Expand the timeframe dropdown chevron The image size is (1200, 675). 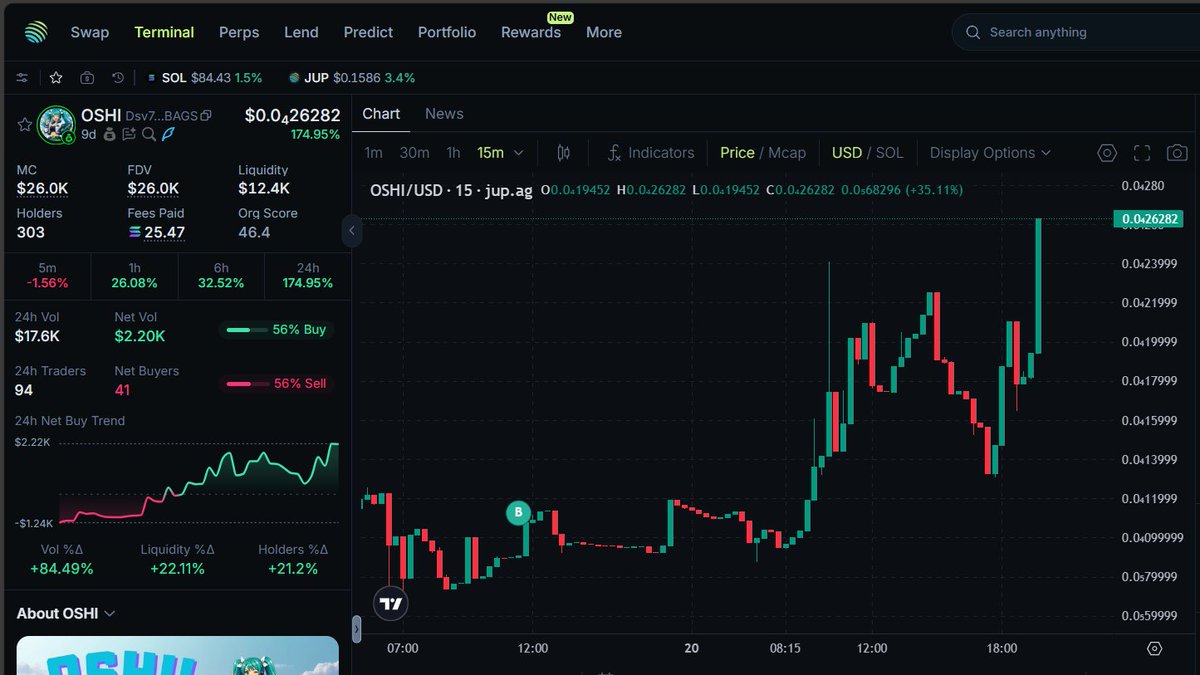pyautogui.click(x=518, y=153)
